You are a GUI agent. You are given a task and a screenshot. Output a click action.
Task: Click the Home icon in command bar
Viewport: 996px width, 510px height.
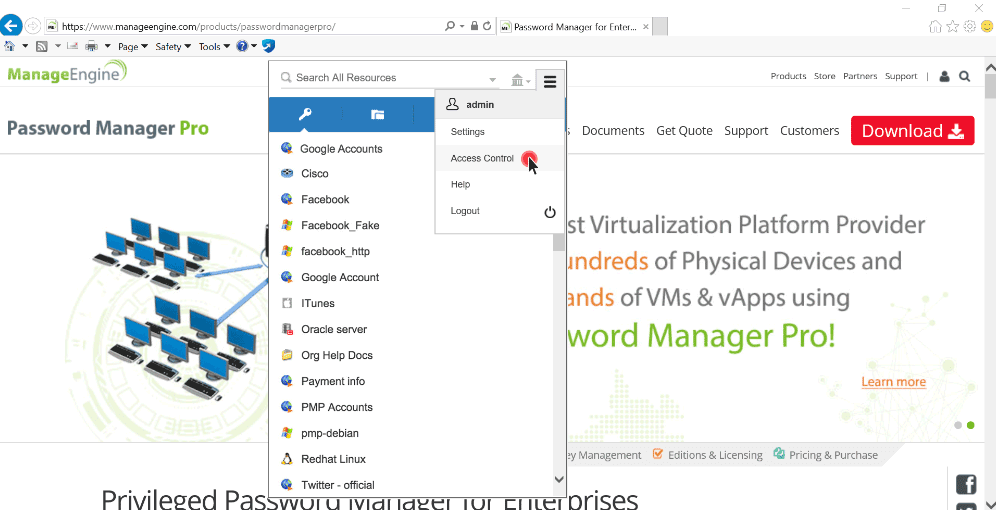(x=10, y=46)
